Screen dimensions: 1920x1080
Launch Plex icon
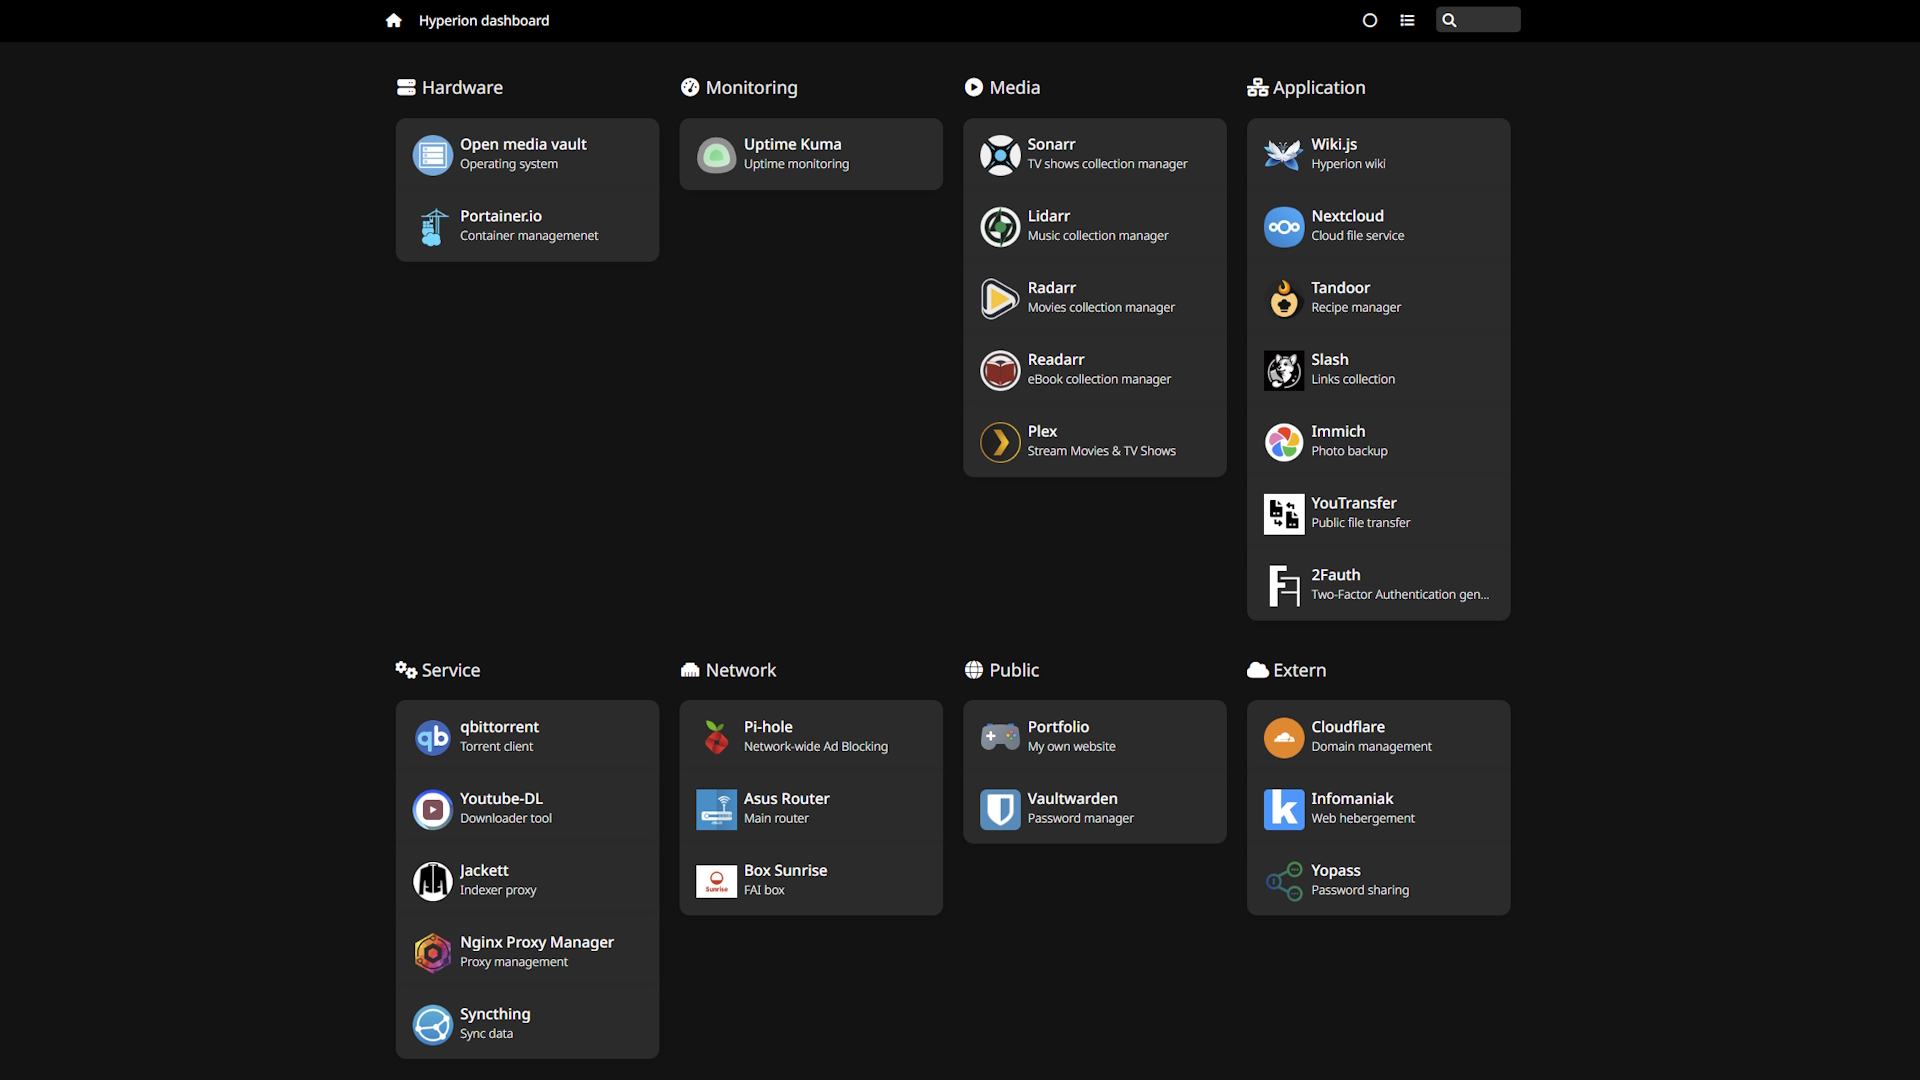pos(1000,442)
